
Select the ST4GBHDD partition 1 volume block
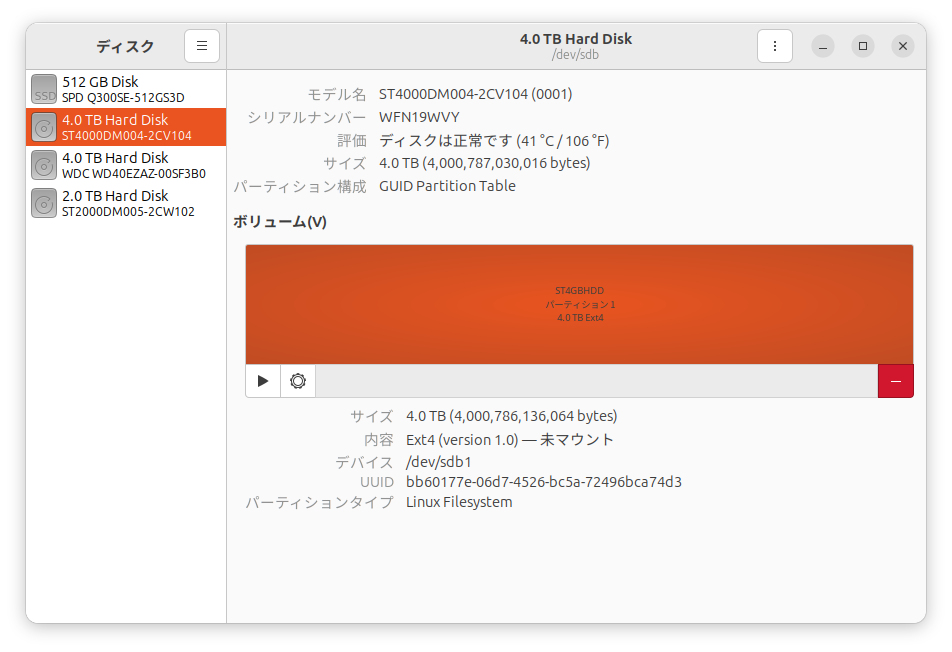pos(579,304)
